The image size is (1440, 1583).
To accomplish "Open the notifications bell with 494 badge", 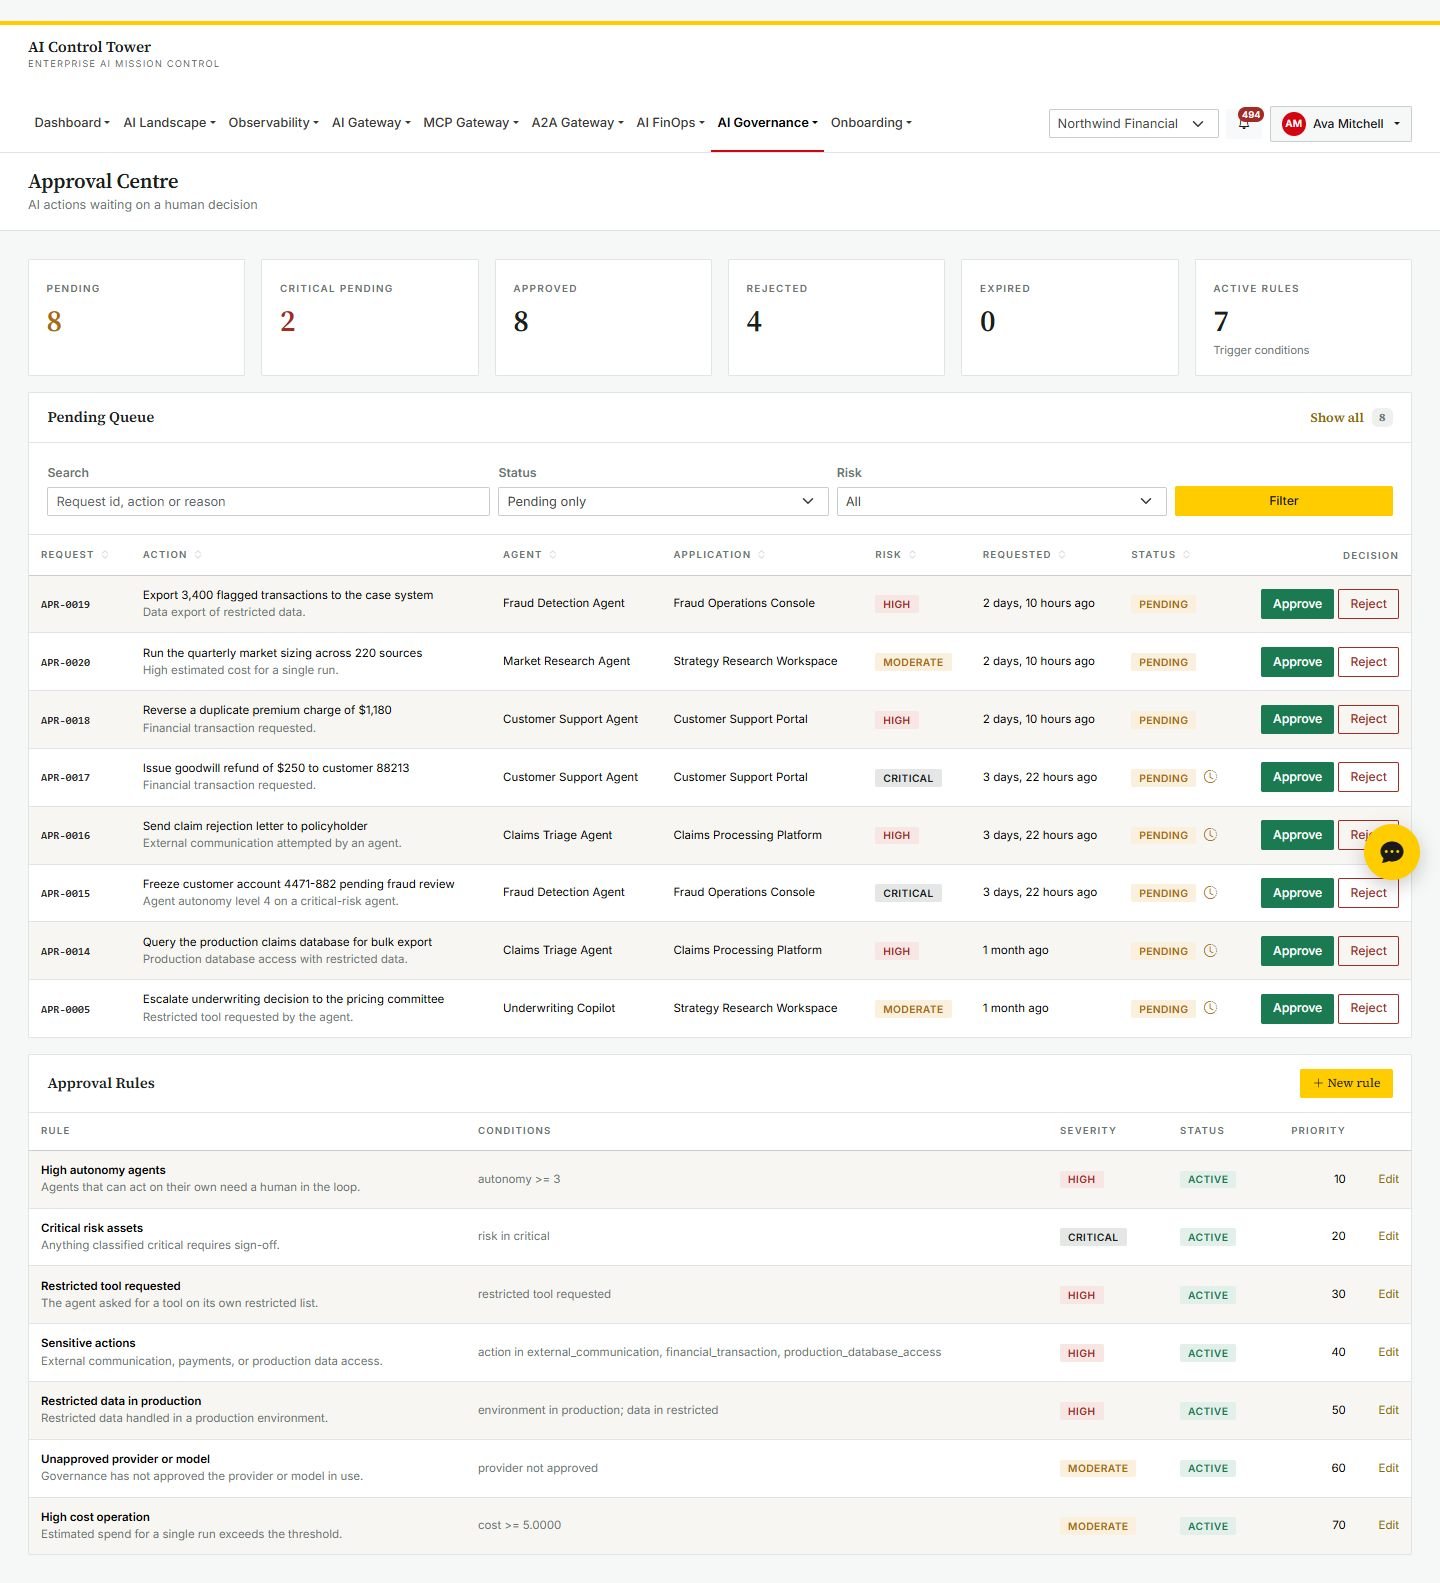I will tap(1245, 123).
